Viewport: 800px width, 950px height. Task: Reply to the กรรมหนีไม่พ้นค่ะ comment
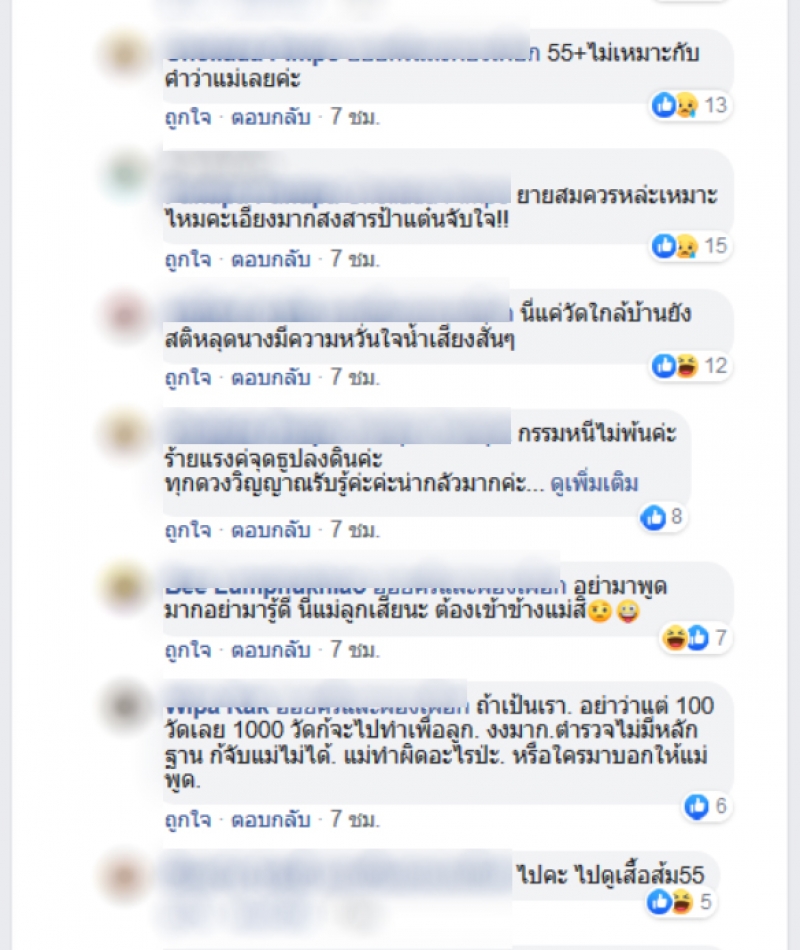tap(271, 530)
